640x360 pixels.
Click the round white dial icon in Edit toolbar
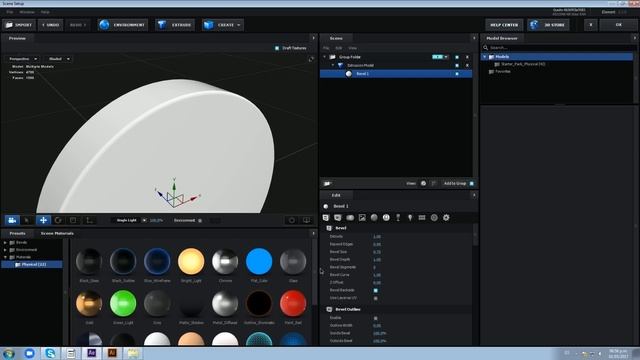coord(386,218)
